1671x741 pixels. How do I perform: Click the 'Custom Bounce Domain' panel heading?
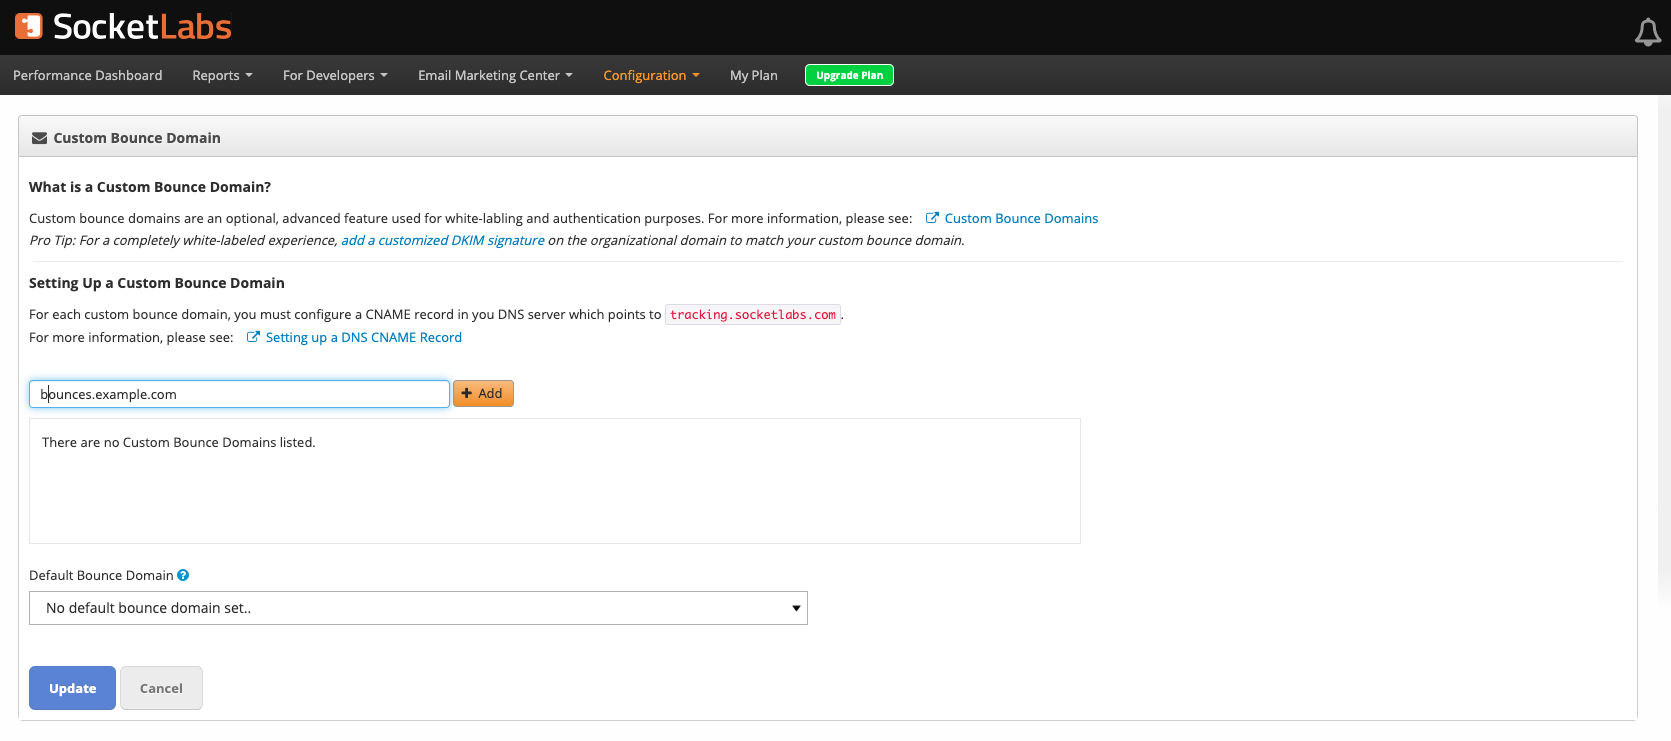point(137,138)
